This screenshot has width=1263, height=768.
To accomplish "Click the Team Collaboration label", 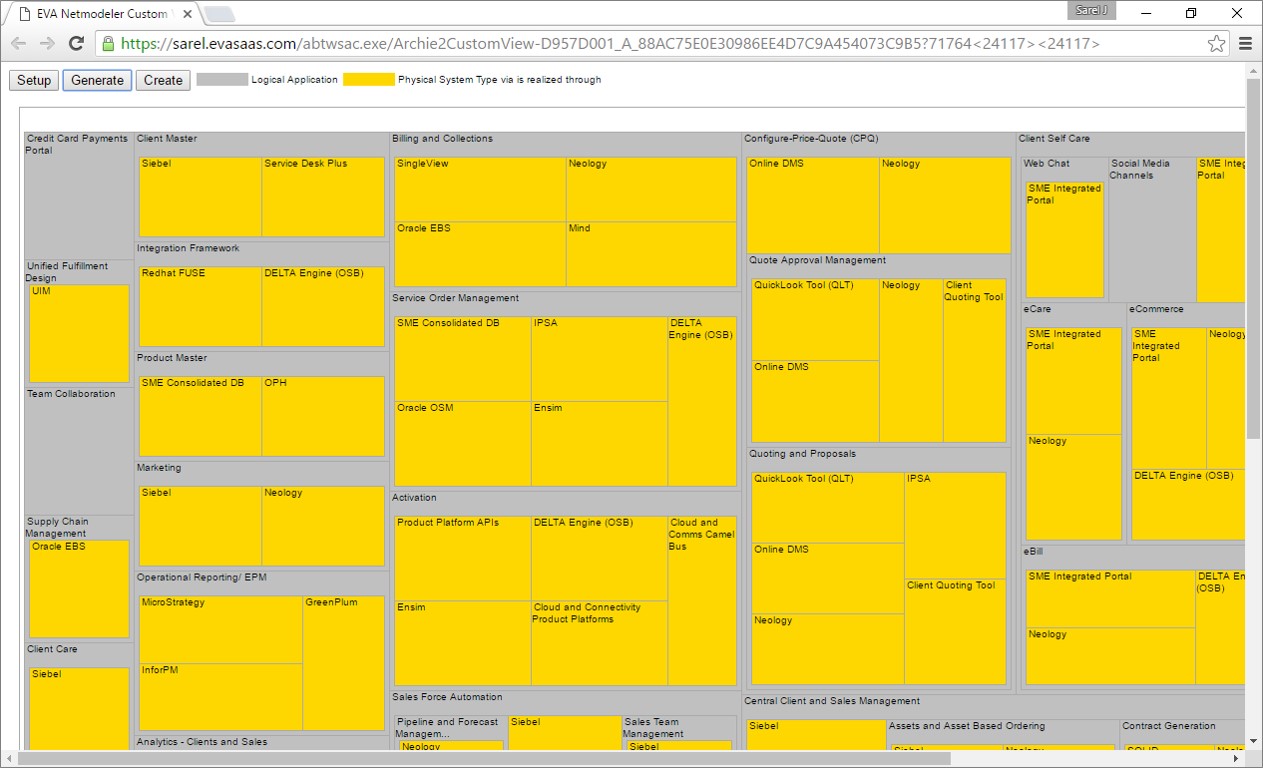I will coord(71,394).
